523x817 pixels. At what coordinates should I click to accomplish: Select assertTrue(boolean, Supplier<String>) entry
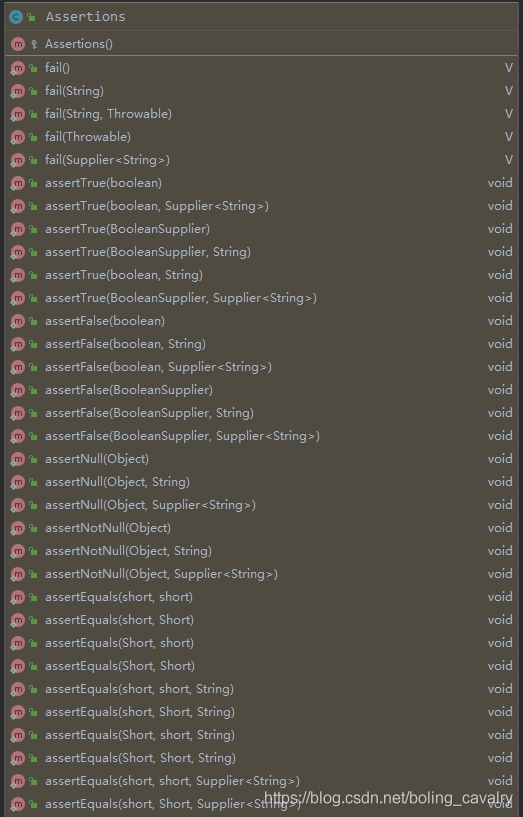[261, 206]
